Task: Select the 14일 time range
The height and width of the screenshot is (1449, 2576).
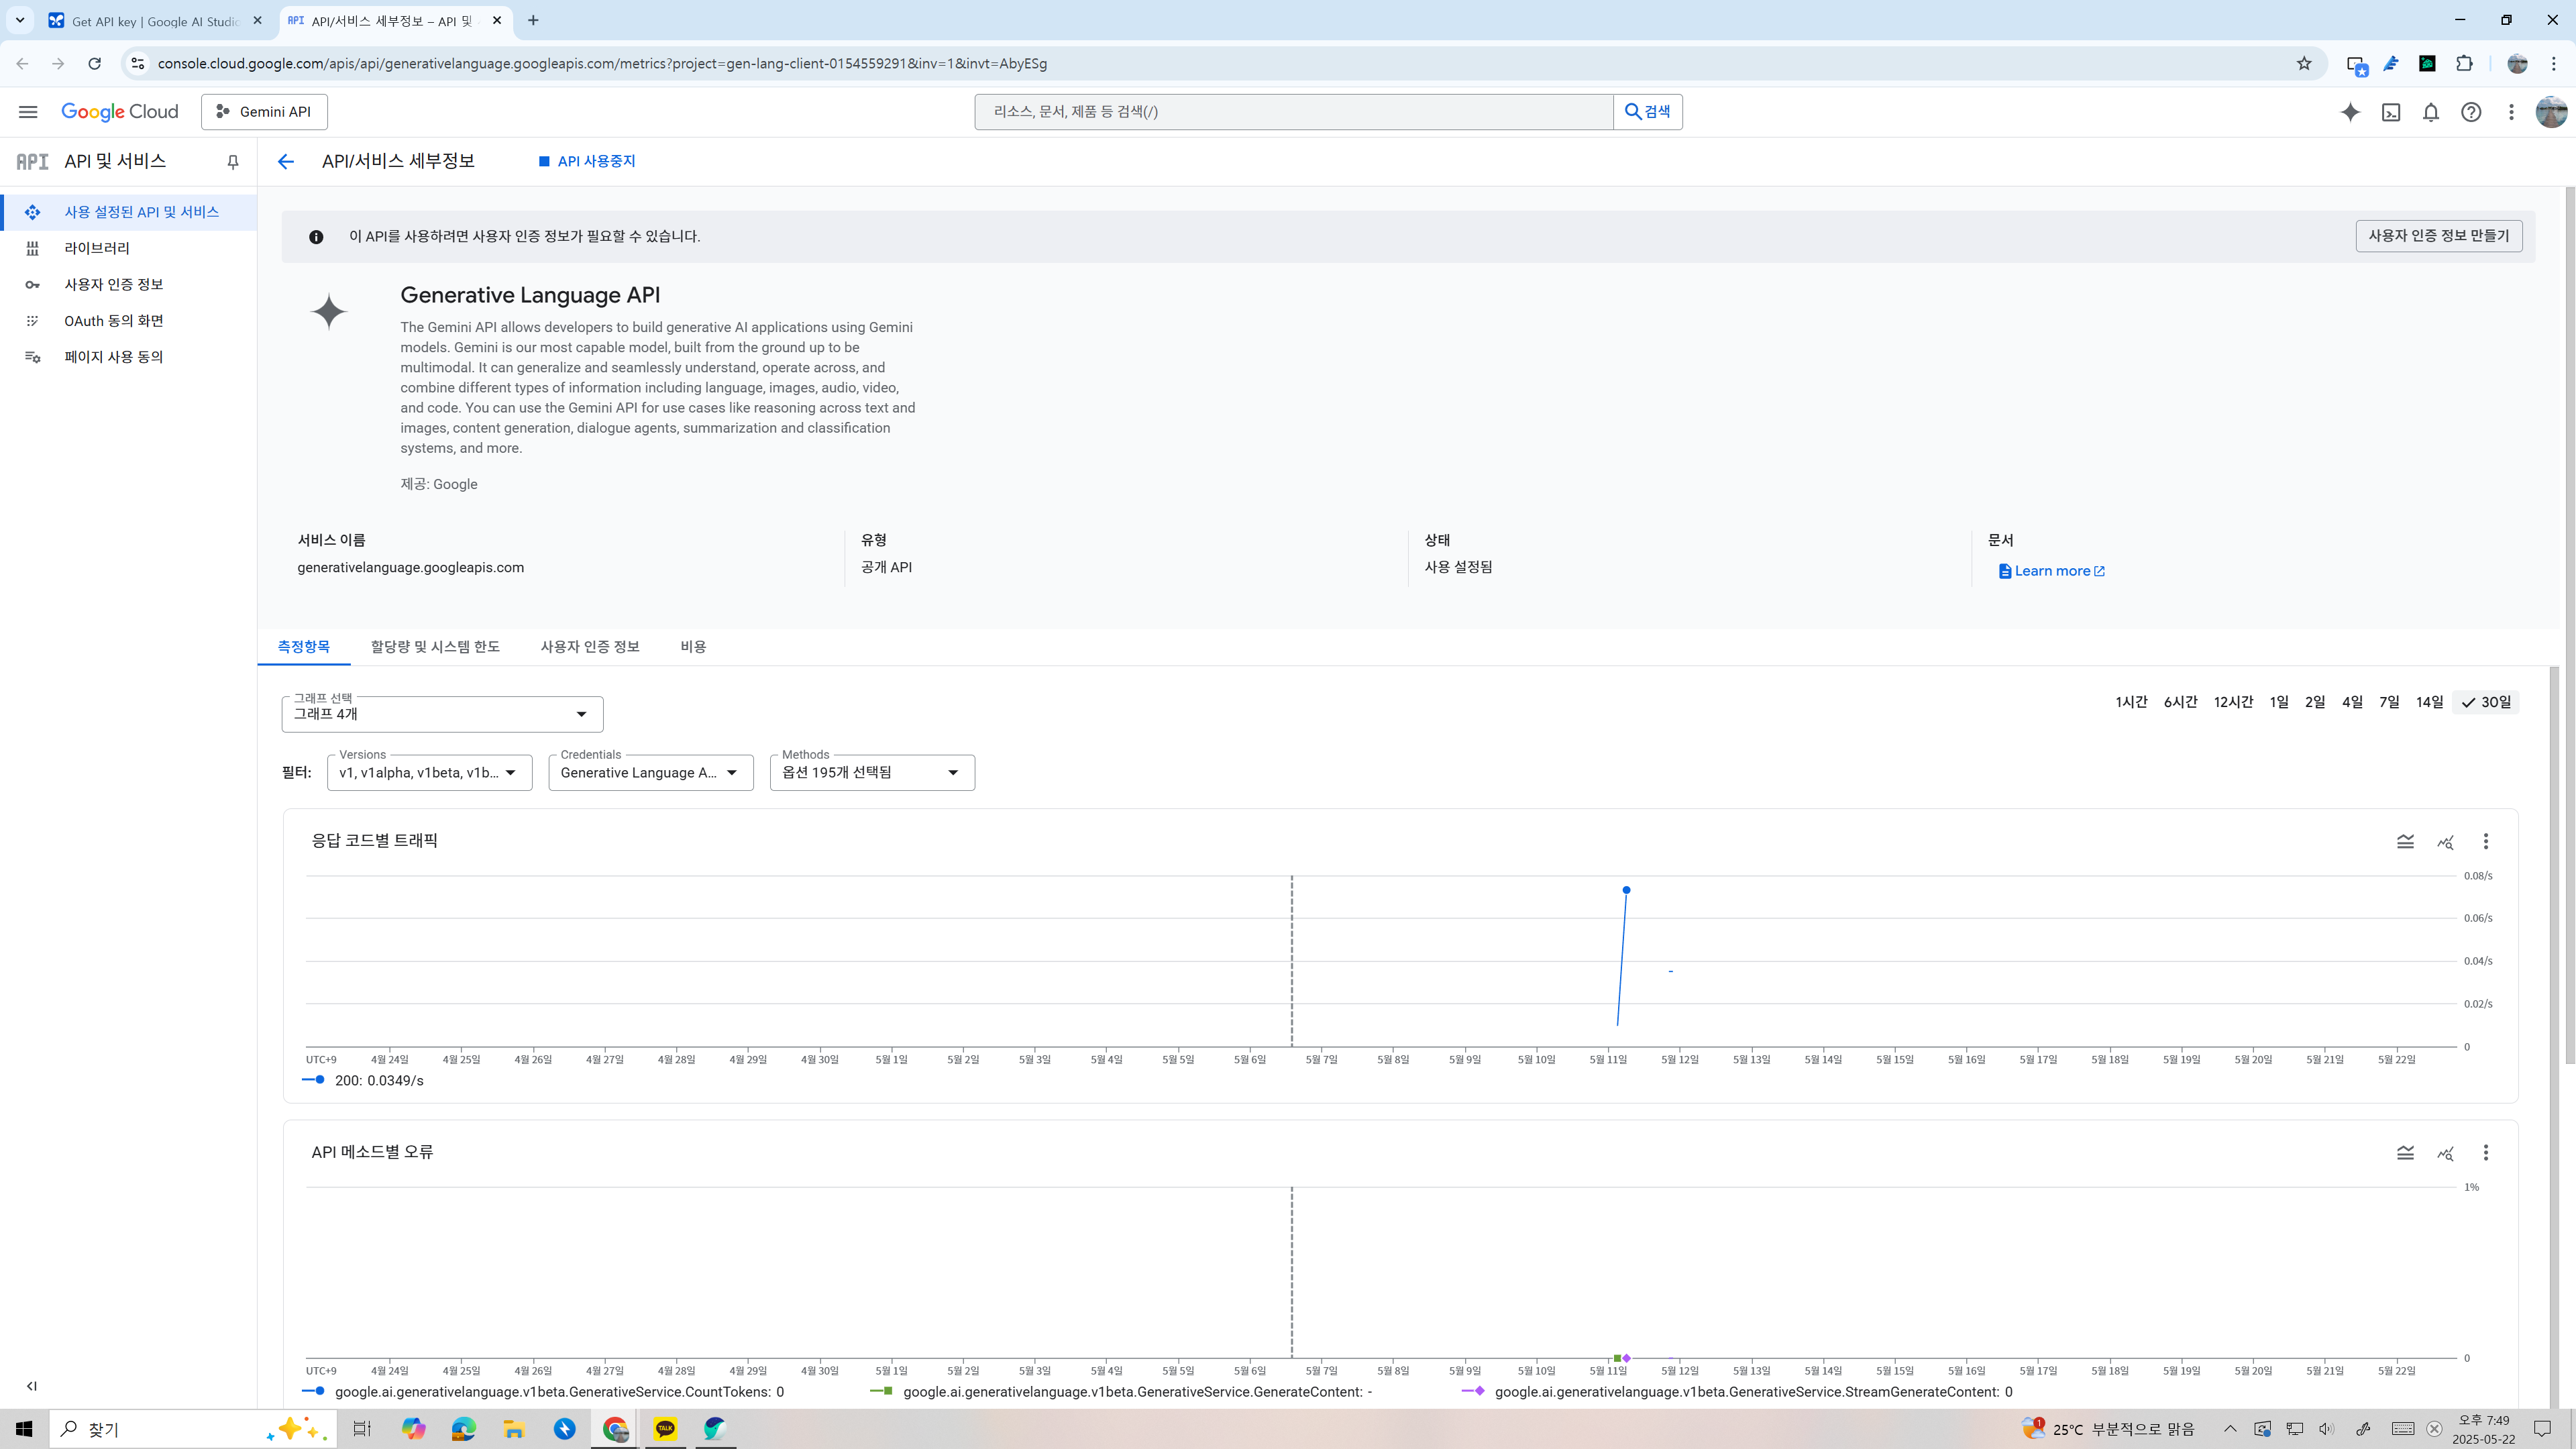Action: (2429, 702)
